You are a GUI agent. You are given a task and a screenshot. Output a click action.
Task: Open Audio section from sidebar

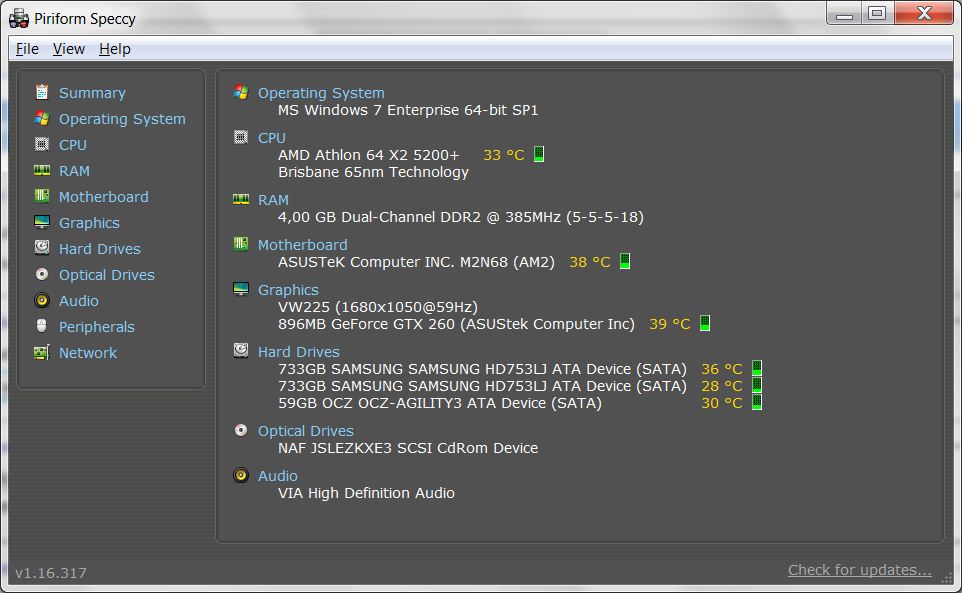point(79,301)
